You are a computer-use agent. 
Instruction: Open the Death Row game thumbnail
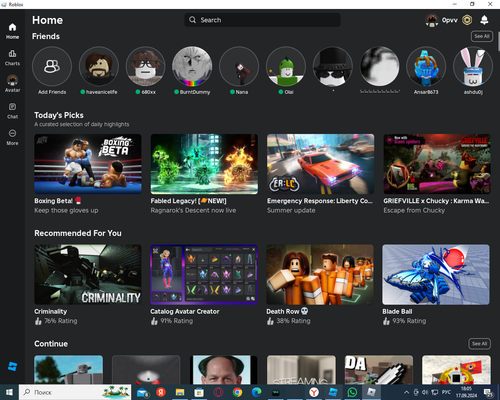(x=320, y=274)
